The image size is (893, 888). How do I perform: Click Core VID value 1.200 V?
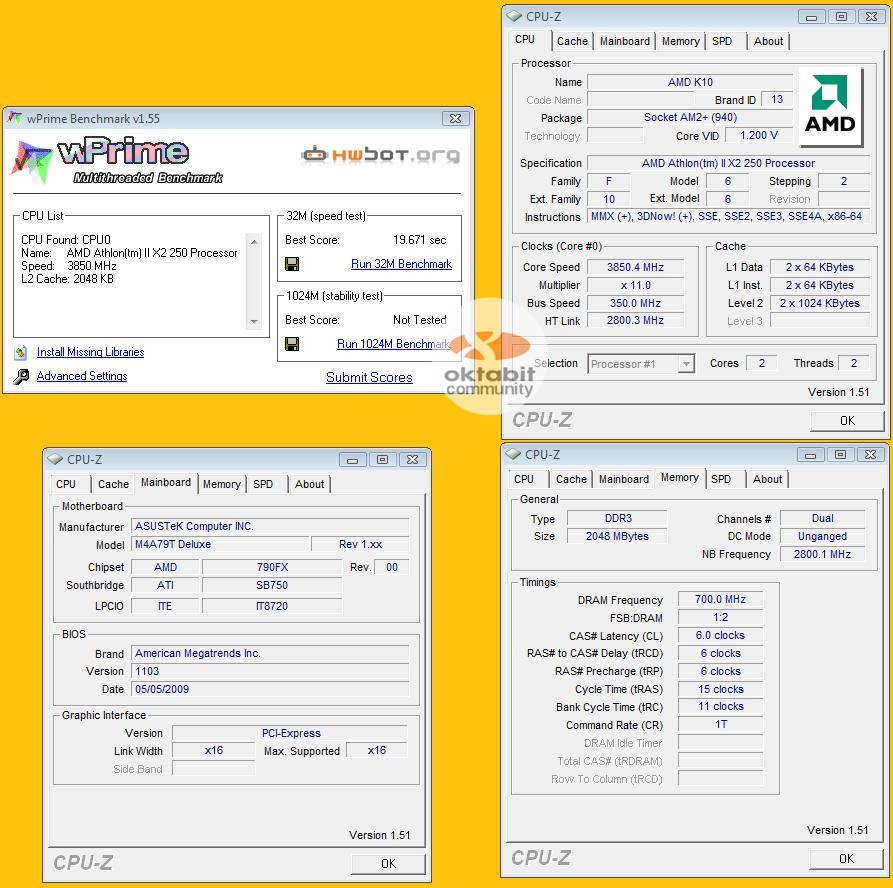click(x=758, y=136)
